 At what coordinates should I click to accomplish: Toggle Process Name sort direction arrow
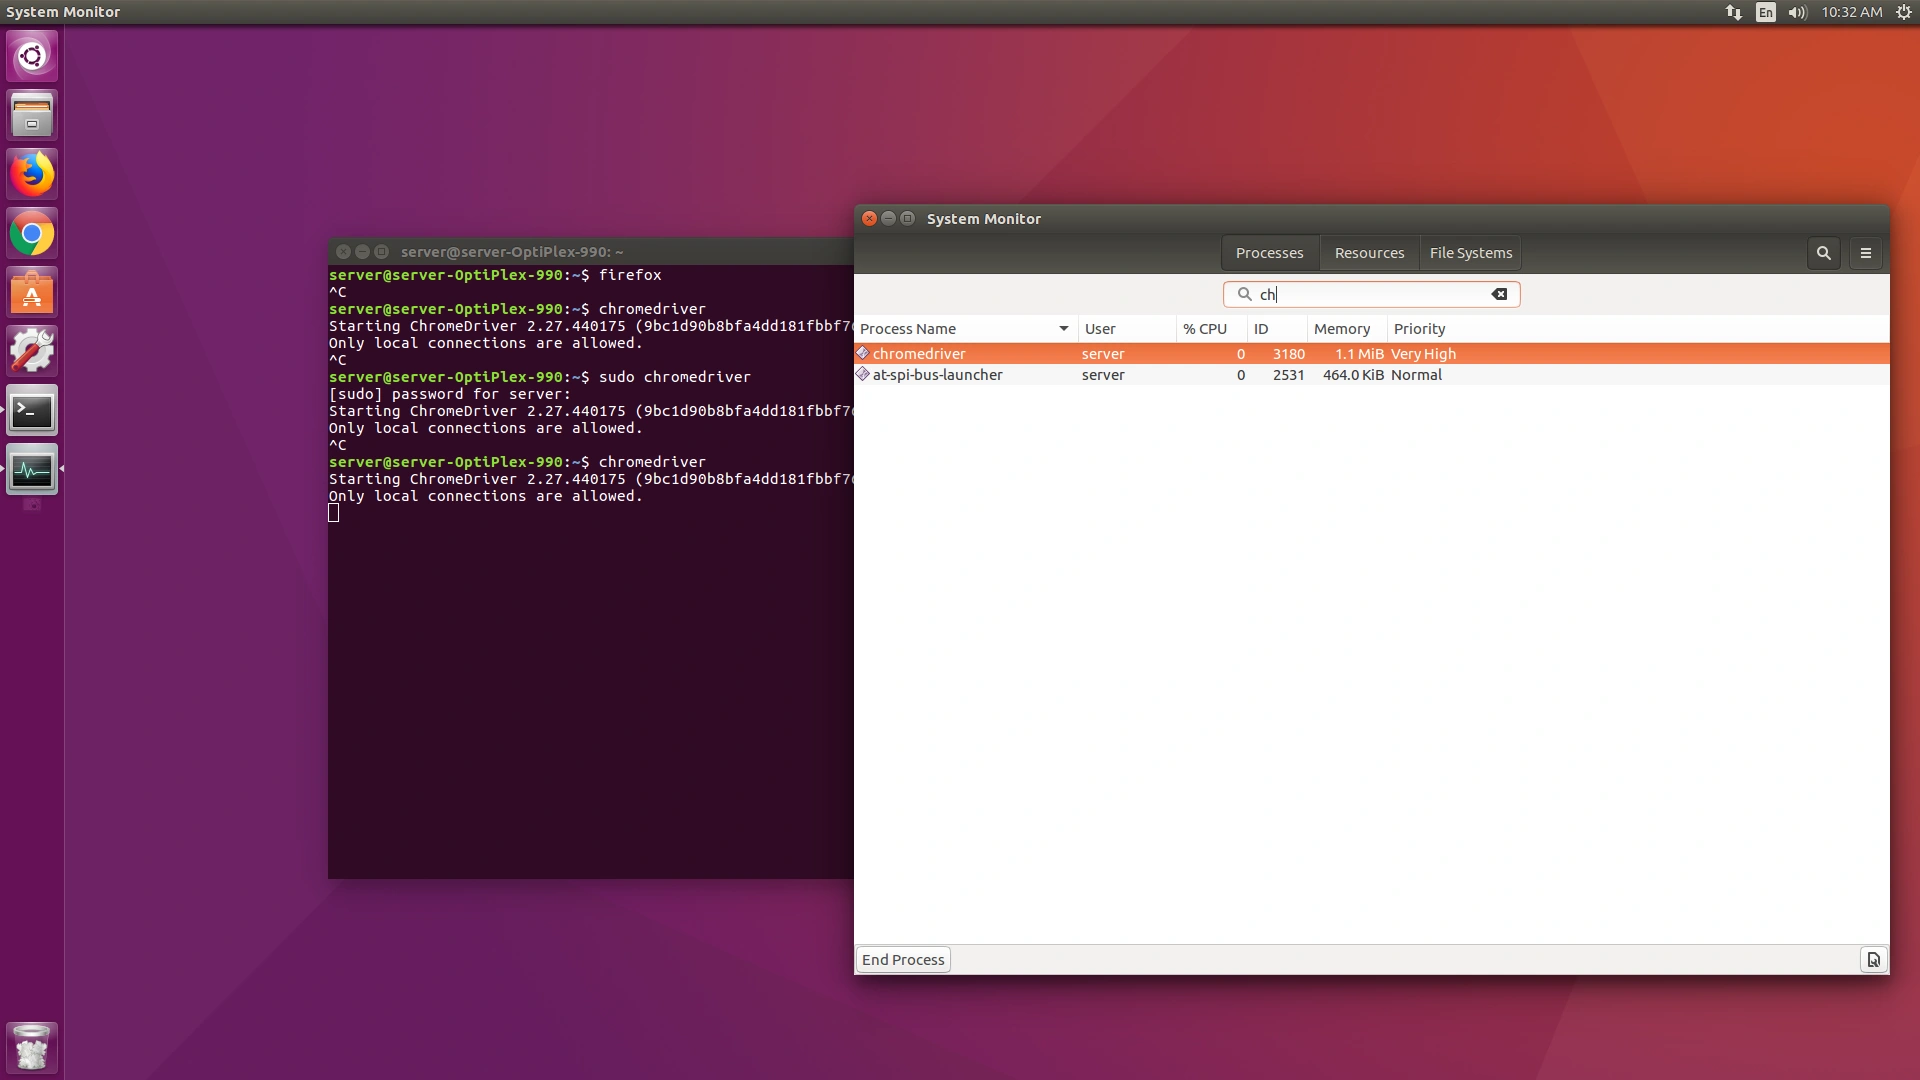1063,328
